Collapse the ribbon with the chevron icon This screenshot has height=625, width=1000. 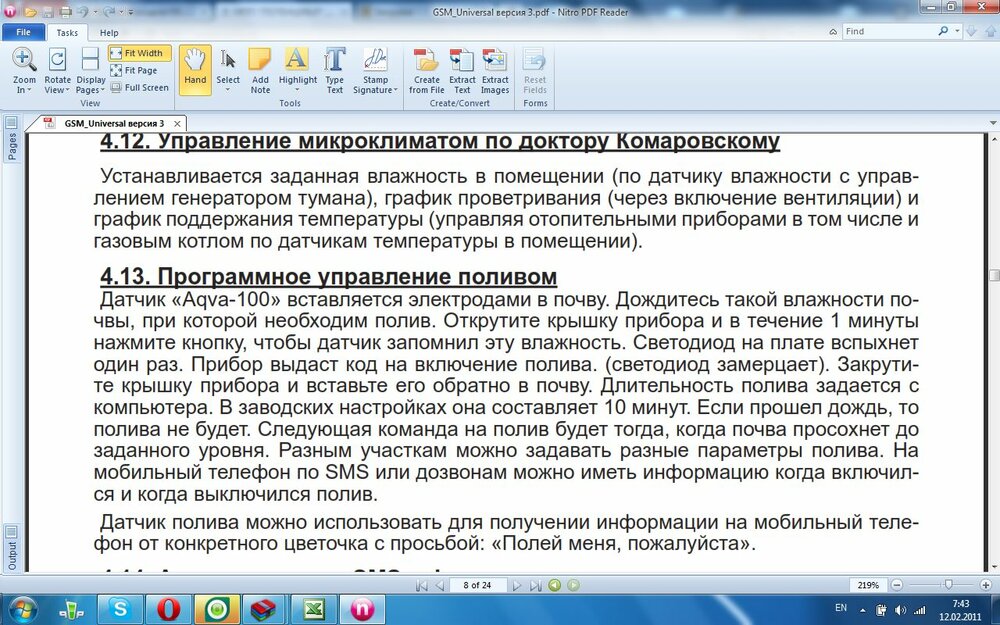(x=833, y=32)
